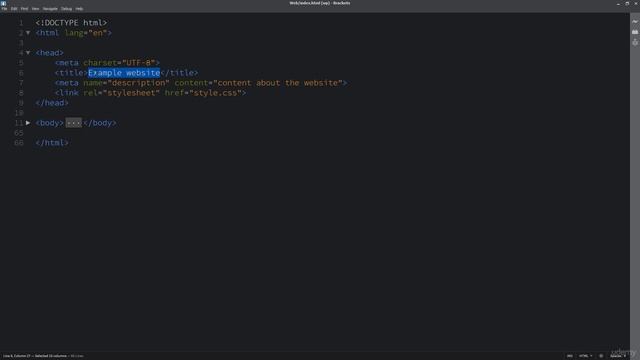Image resolution: width=640 pixels, height=360 pixels.
Task: Click line number 66 in gutter
Action: pos(19,143)
